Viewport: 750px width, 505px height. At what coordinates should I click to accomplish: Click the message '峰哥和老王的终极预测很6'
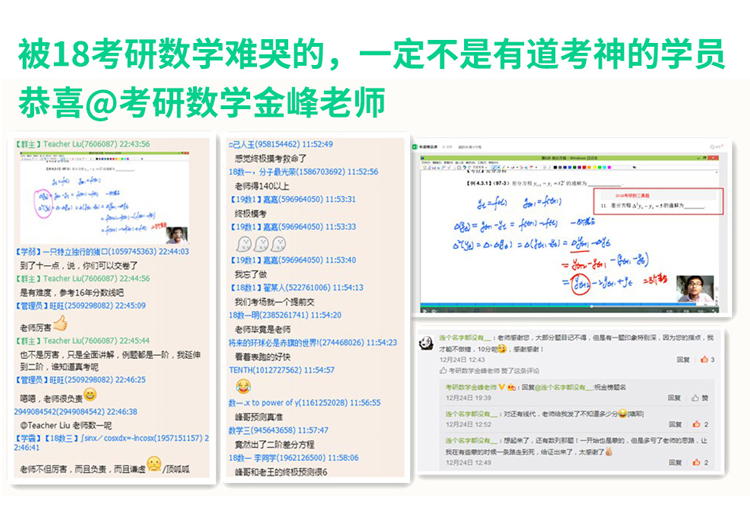pyautogui.click(x=281, y=472)
